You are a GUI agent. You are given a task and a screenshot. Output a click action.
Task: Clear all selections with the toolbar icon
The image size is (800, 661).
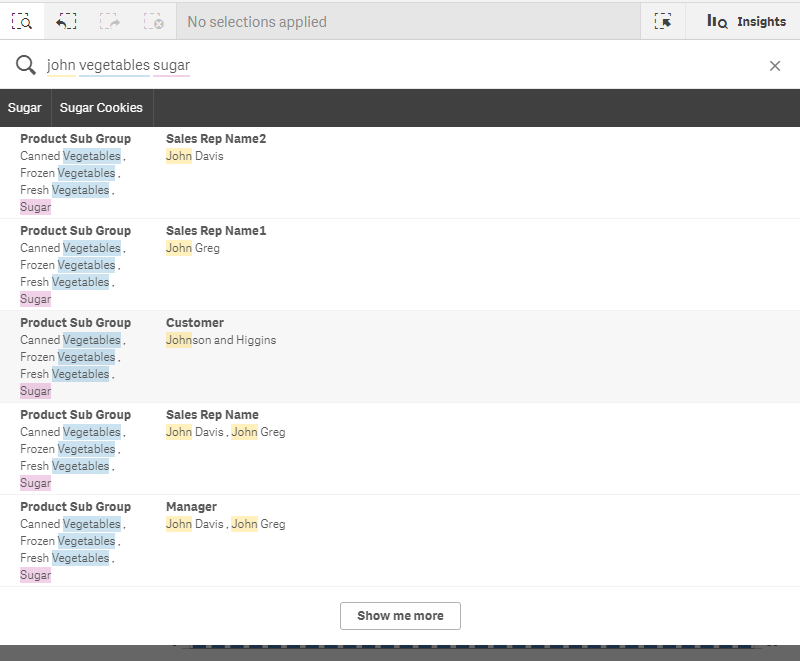click(x=154, y=20)
